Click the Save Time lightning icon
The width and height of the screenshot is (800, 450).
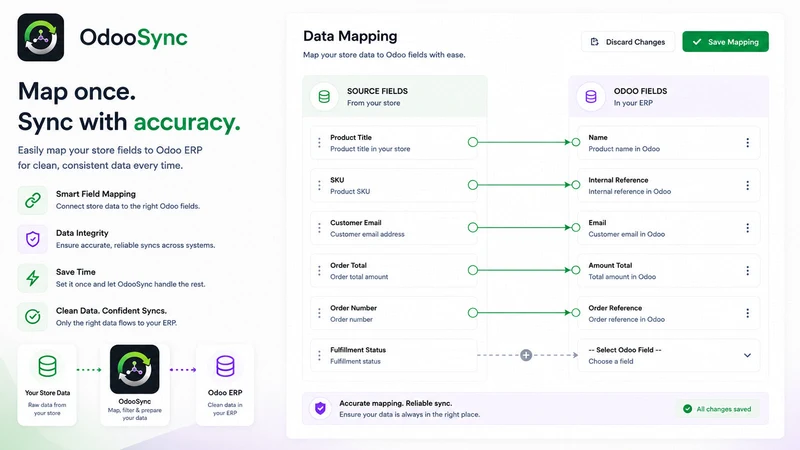(33, 278)
